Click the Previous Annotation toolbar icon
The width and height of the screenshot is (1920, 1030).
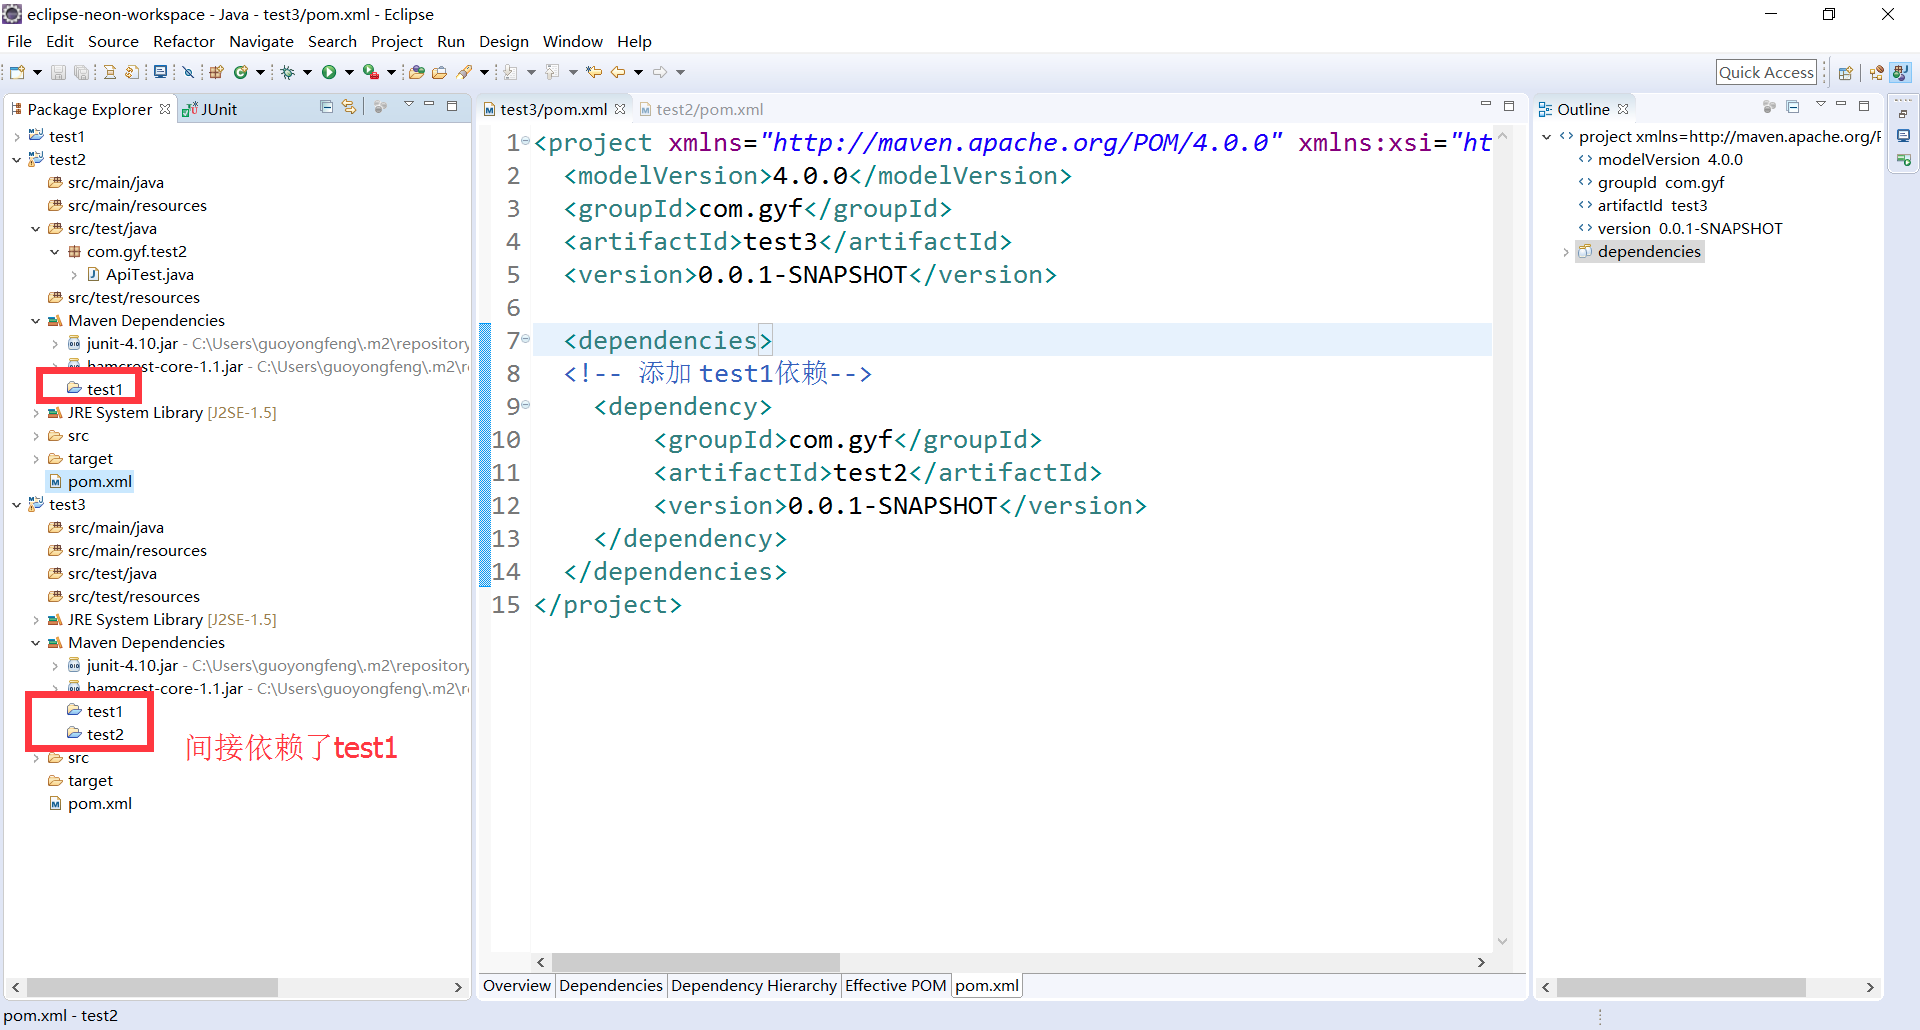[x=552, y=72]
